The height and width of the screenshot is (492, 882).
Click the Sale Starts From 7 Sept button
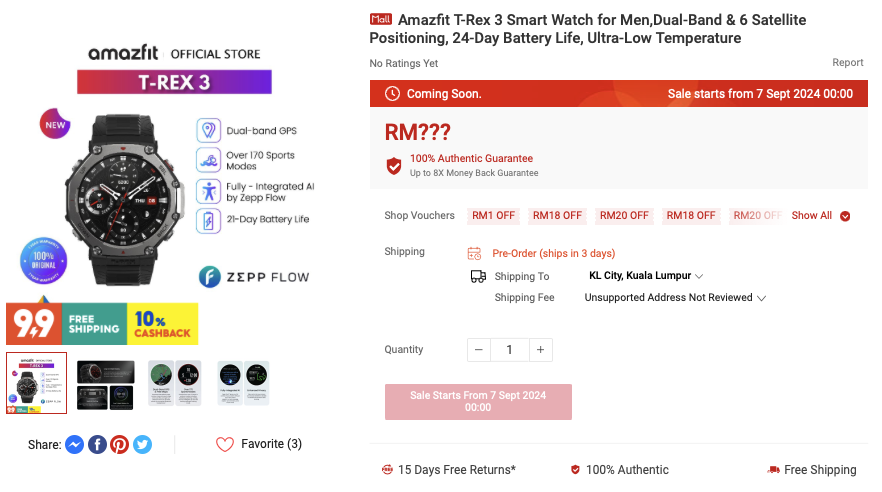[x=478, y=401]
